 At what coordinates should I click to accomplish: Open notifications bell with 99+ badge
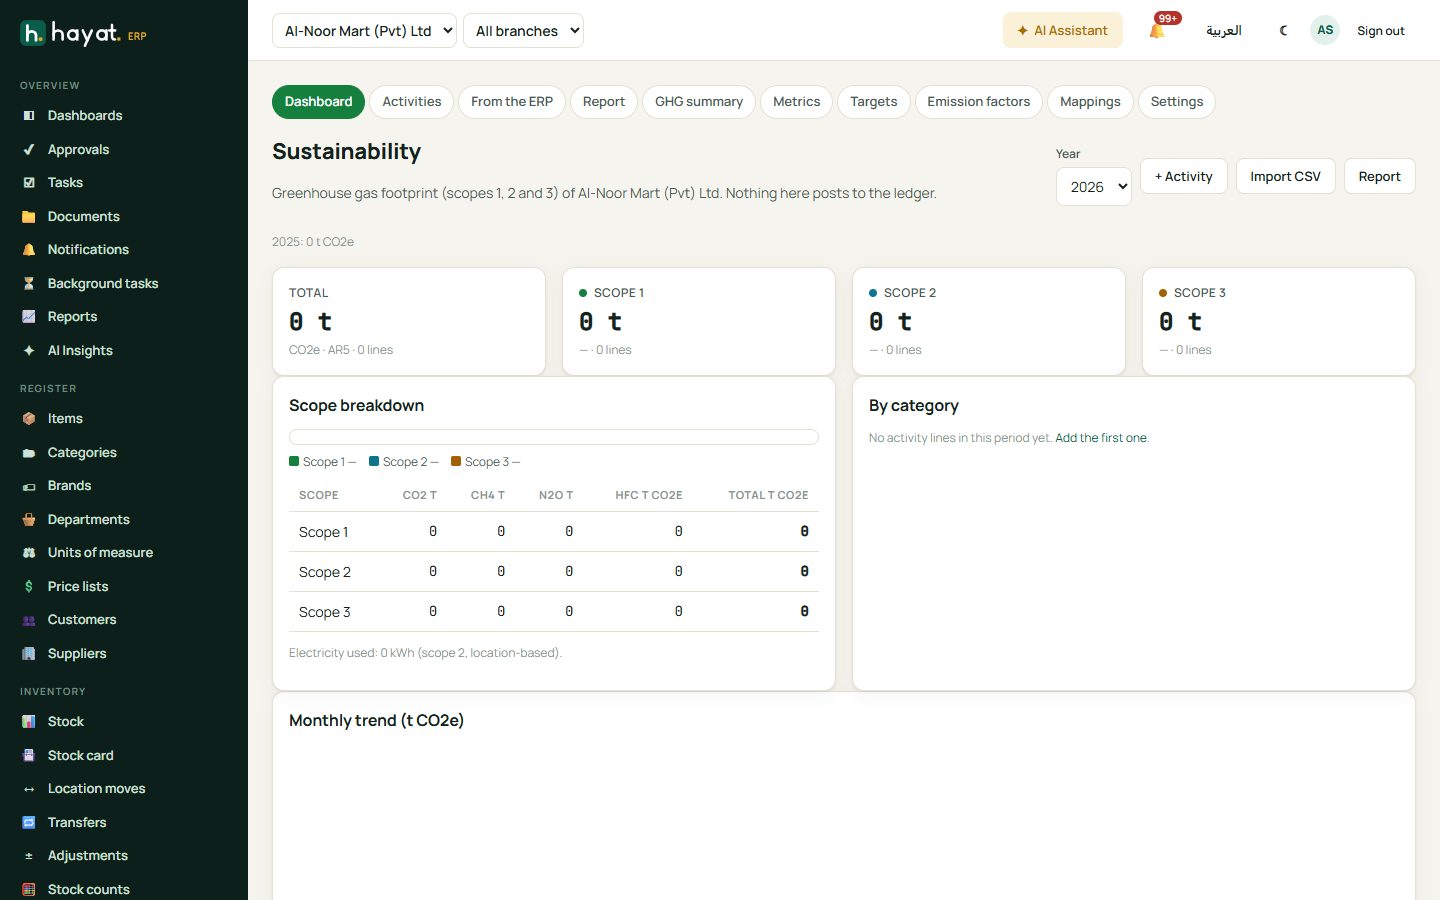1159,29
